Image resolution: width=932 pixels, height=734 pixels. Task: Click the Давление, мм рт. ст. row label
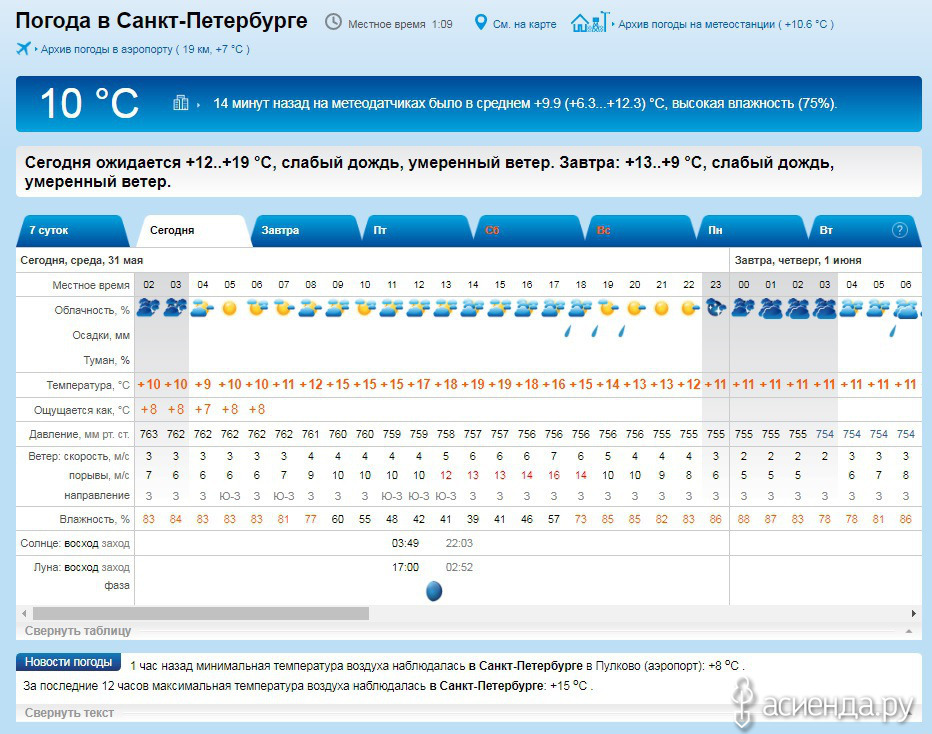point(79,434)
